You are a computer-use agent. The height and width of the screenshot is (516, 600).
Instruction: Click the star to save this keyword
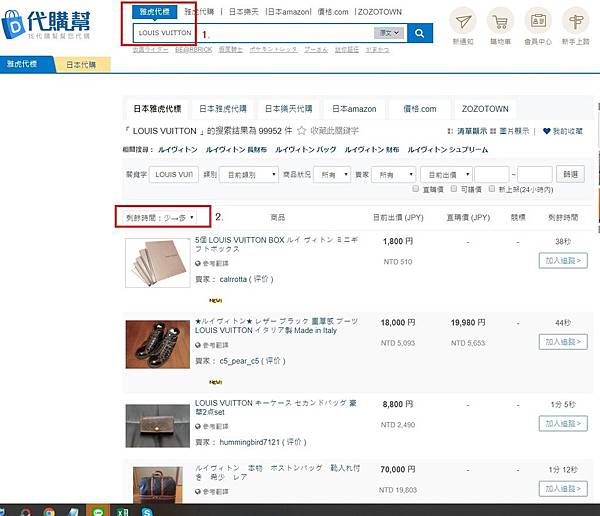302,131
